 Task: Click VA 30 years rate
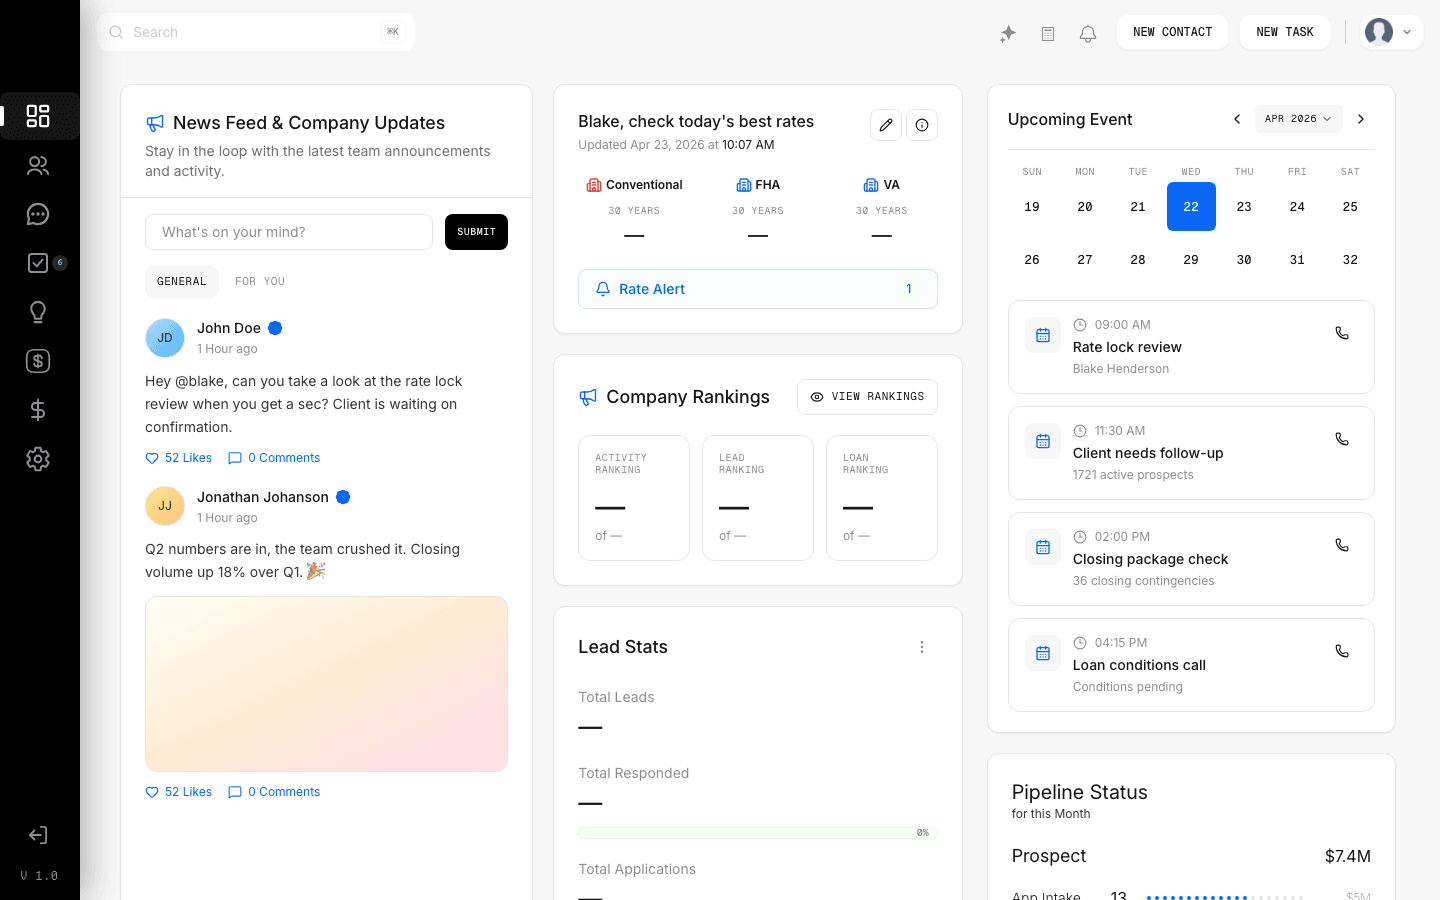[x=882, y=210]
